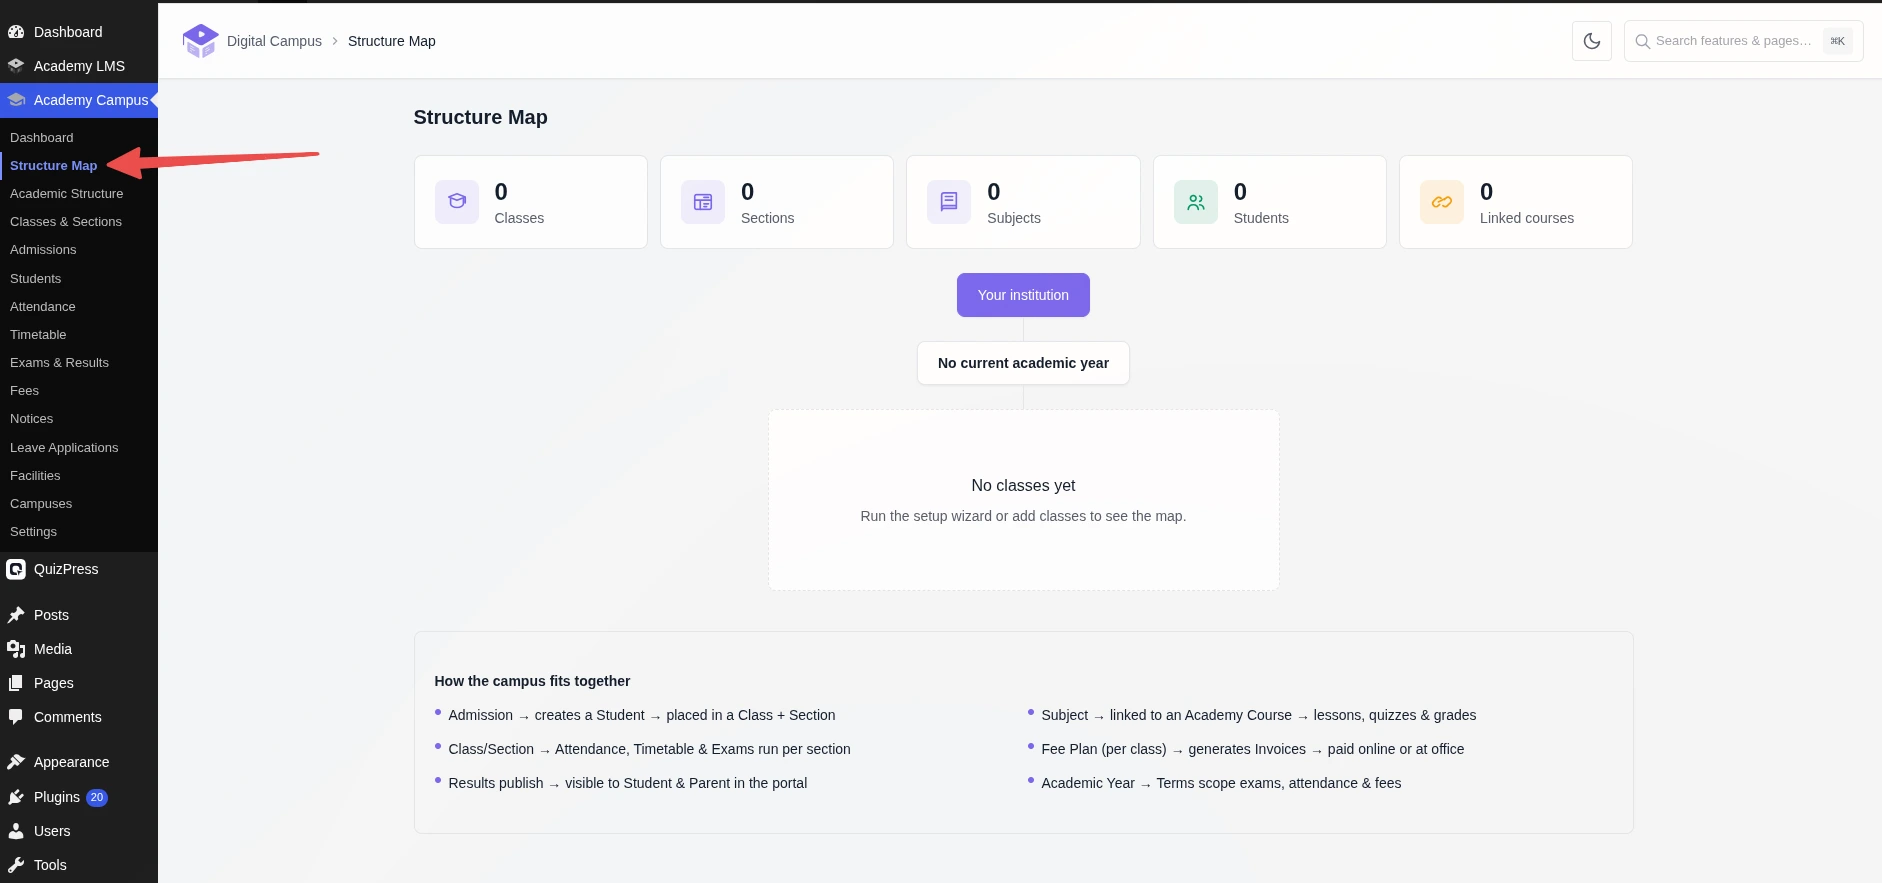Click the Search features & pages field

click(x=1743, y=41)
